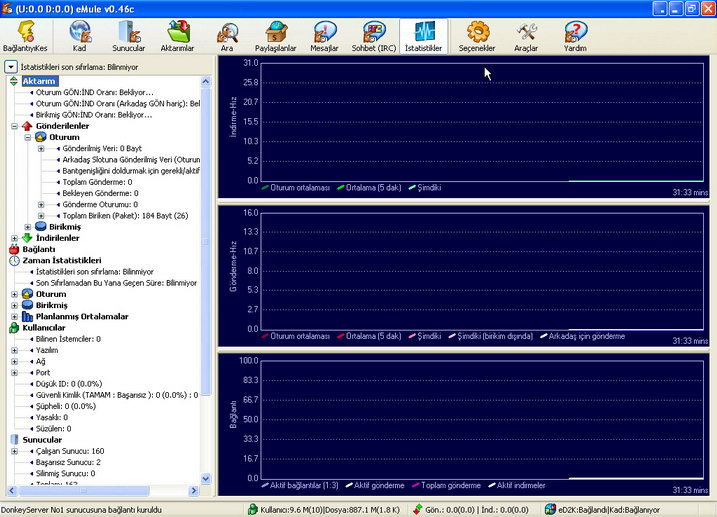Image resolution: width=717 pixels, height=517 pixels.
Task: Click 'Başarısız Sunucu: 2' row
Action: coord(68,462)
